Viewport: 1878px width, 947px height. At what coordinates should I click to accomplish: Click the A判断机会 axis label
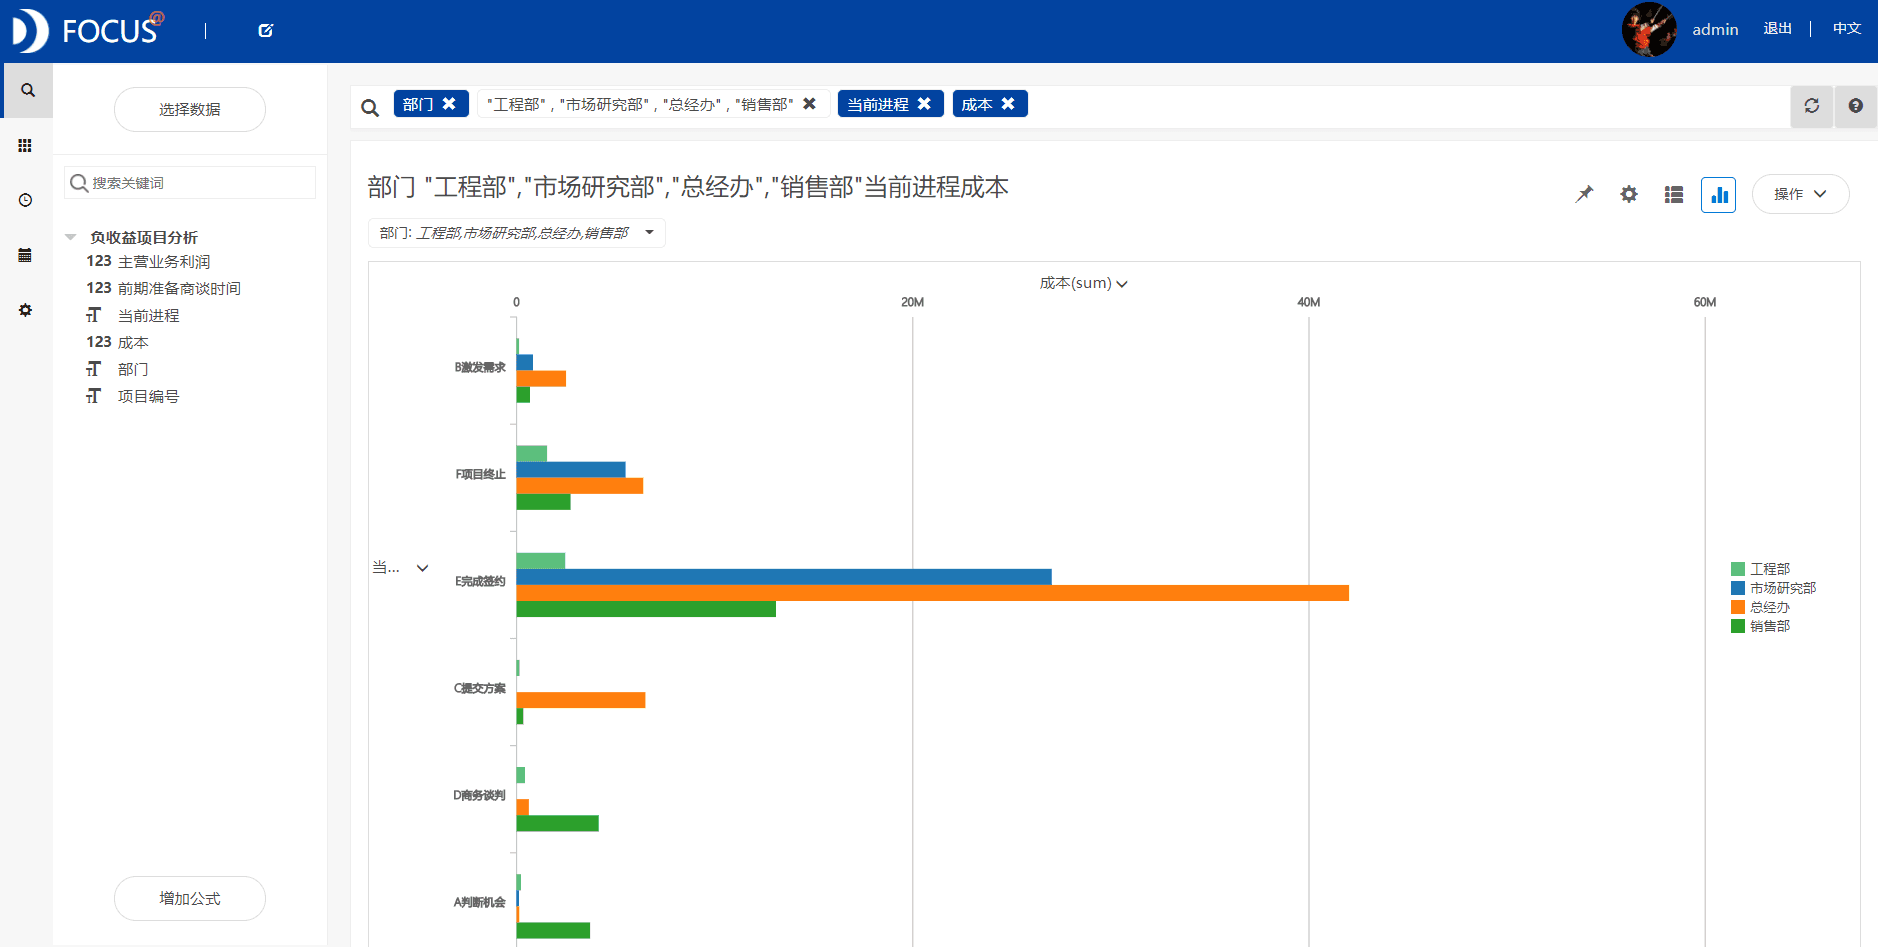coord(480,902)
